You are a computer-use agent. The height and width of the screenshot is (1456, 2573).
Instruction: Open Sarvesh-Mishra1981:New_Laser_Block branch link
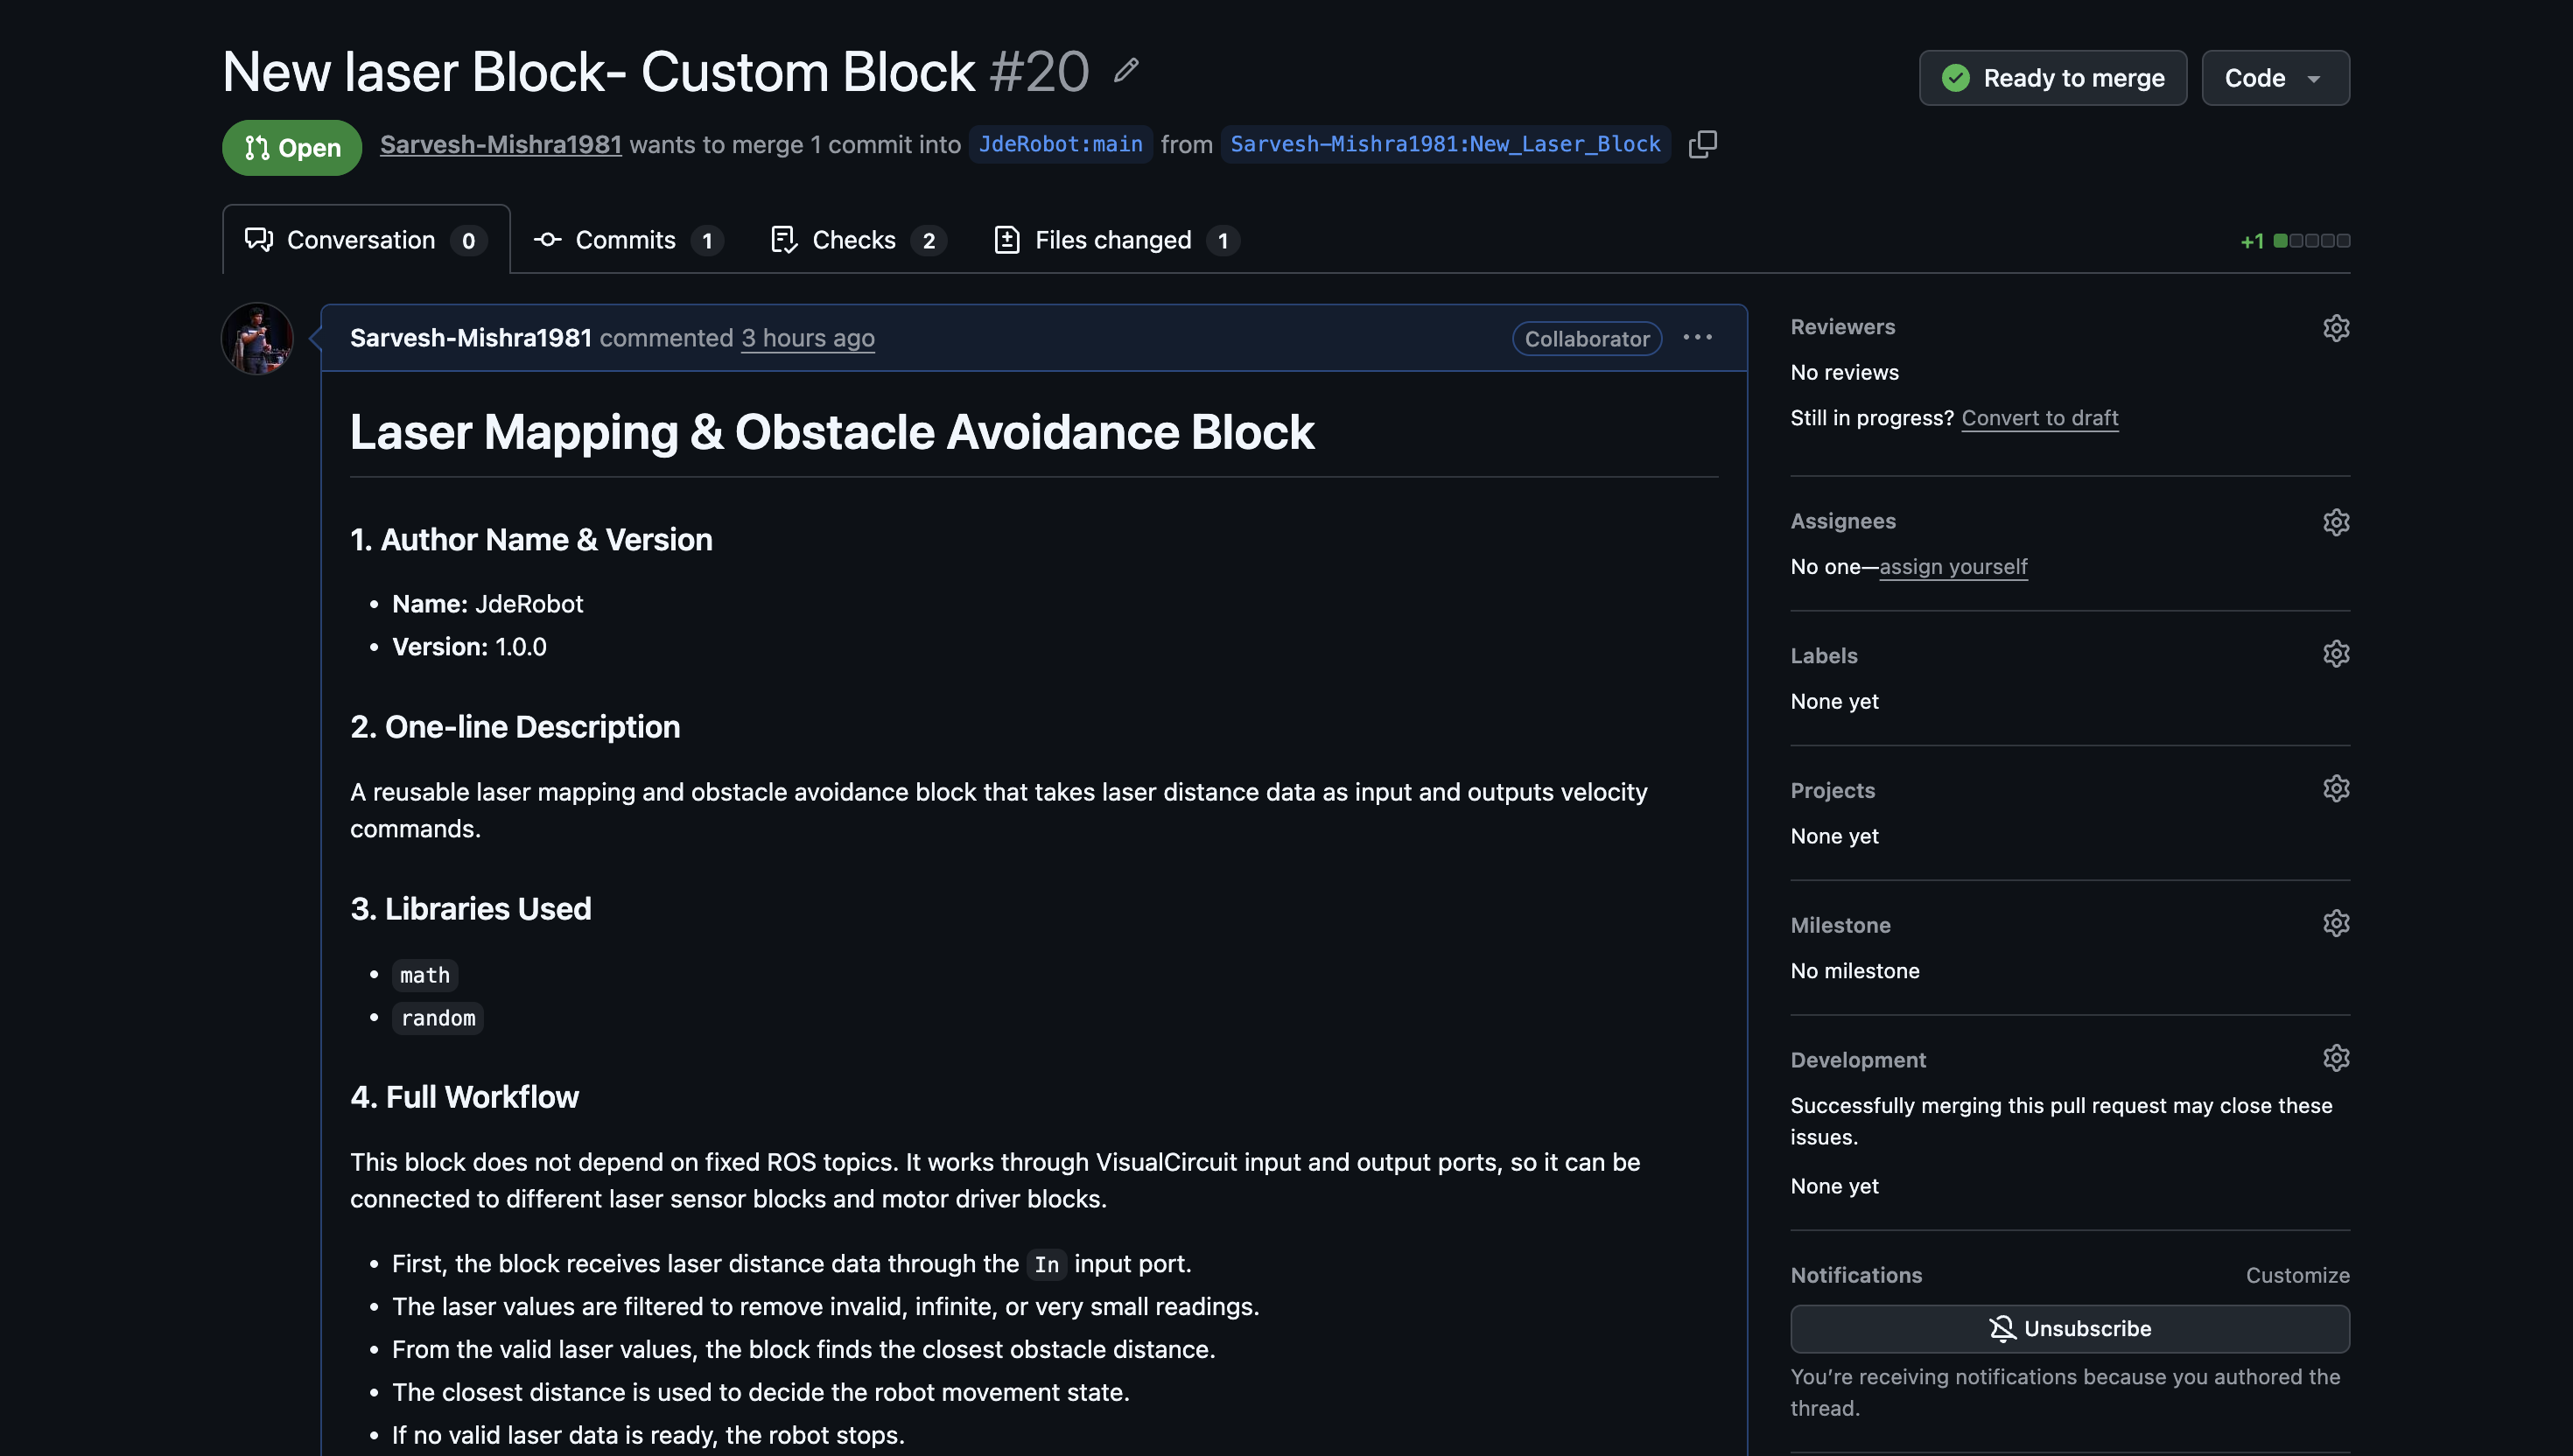pos(1445,144)
